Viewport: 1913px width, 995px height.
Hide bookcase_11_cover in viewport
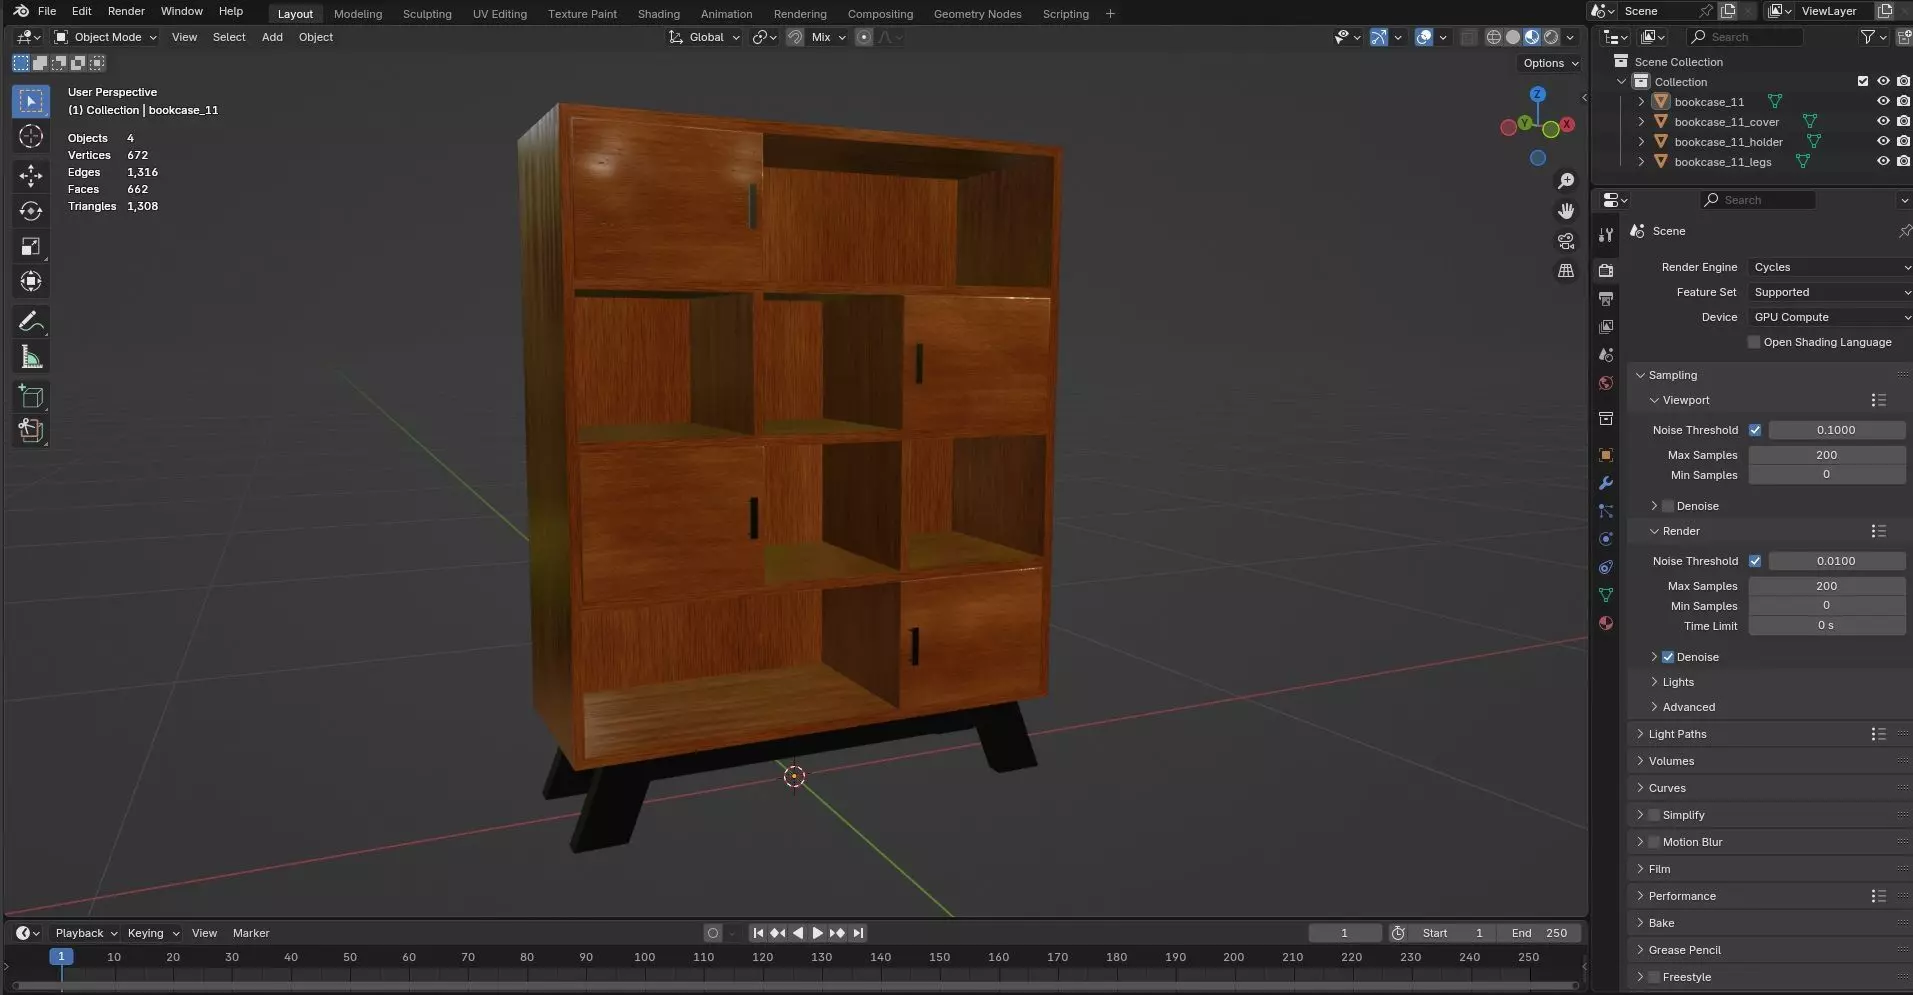tap(1883, 121)
